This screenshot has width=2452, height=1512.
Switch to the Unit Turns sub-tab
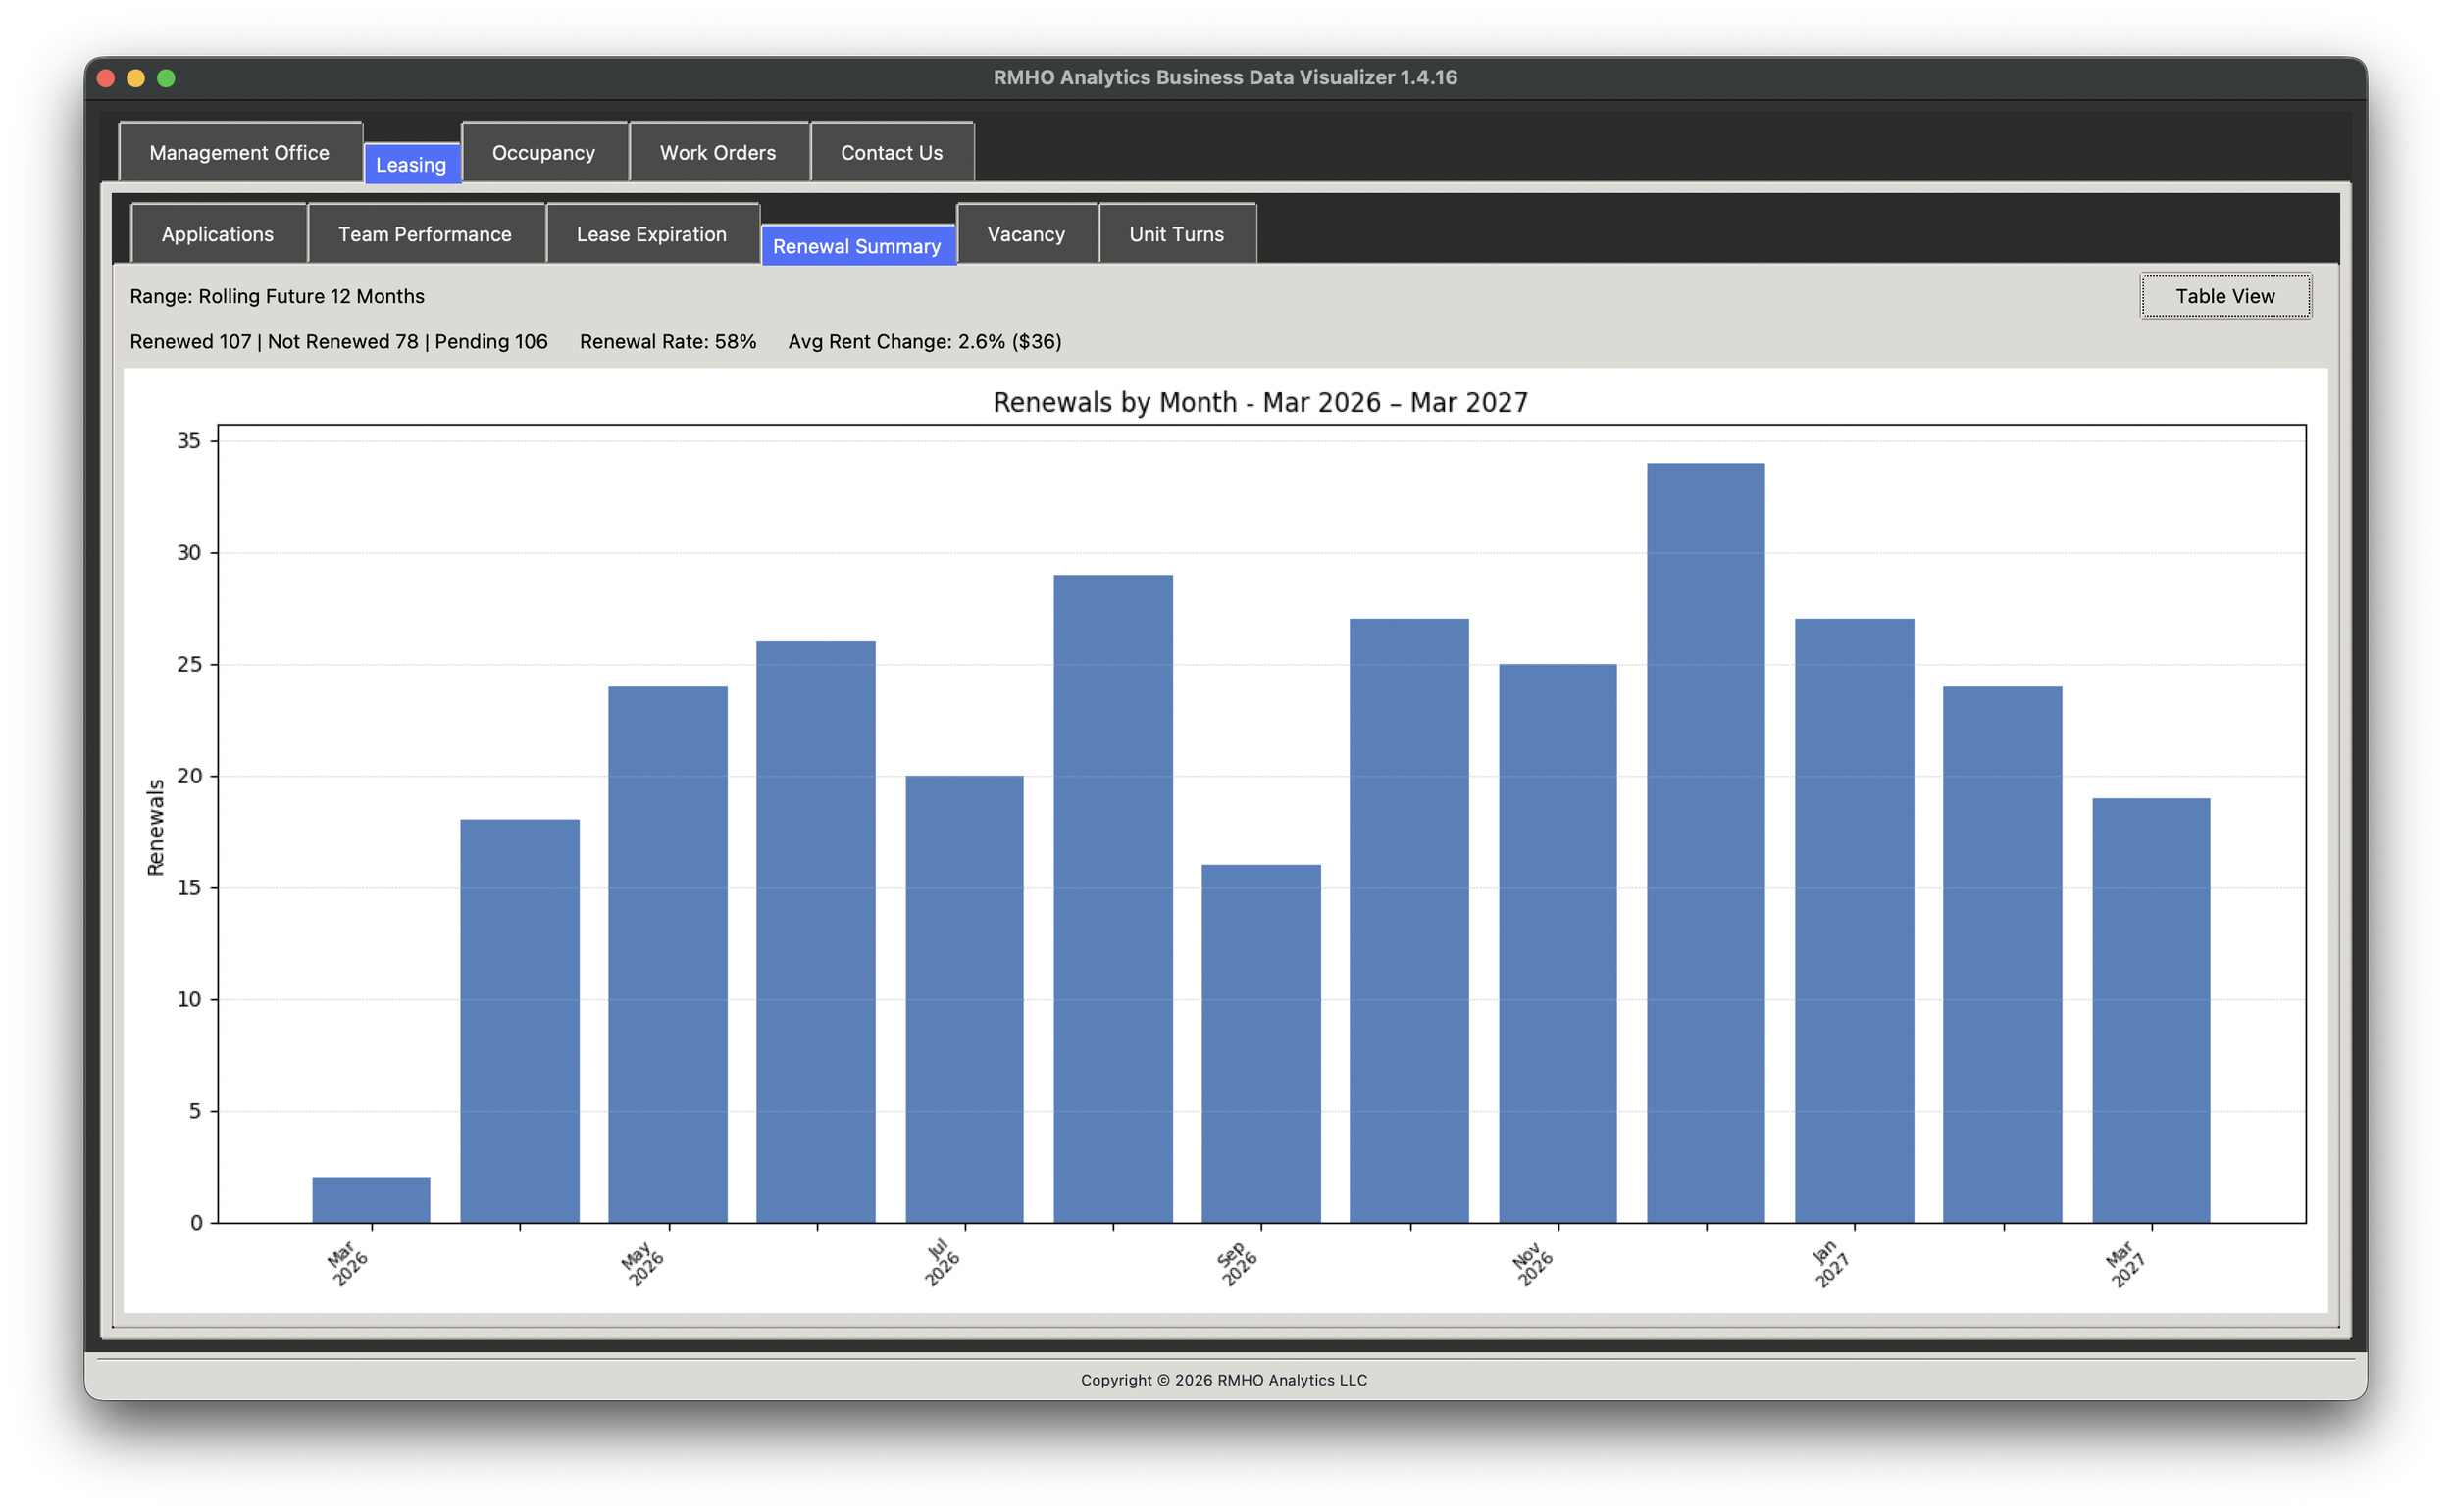click(x=1176, y=234)
